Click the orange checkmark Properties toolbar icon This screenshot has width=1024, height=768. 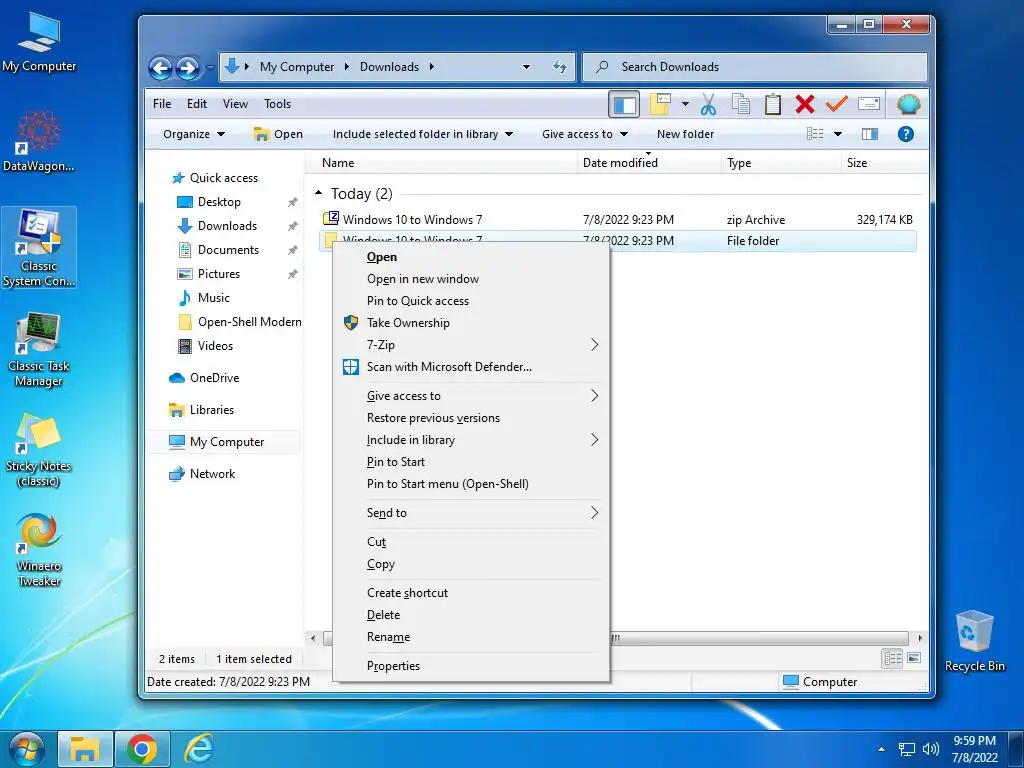tap(836, 103)
